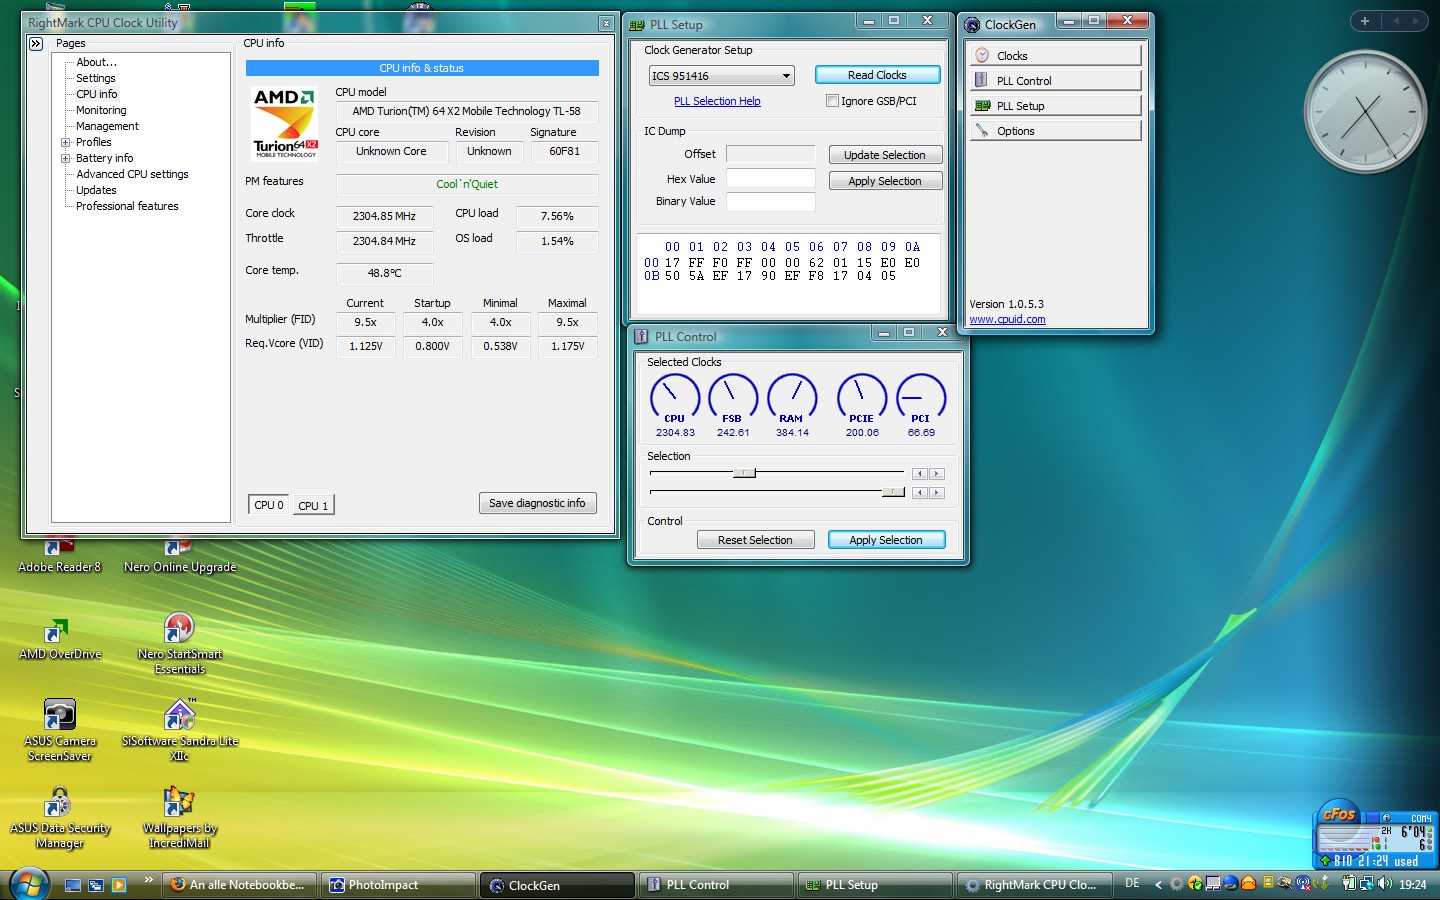Click right arrow of upper selection slider
The height and width of the screenshot is (900, 1440).
click(936, 474)
